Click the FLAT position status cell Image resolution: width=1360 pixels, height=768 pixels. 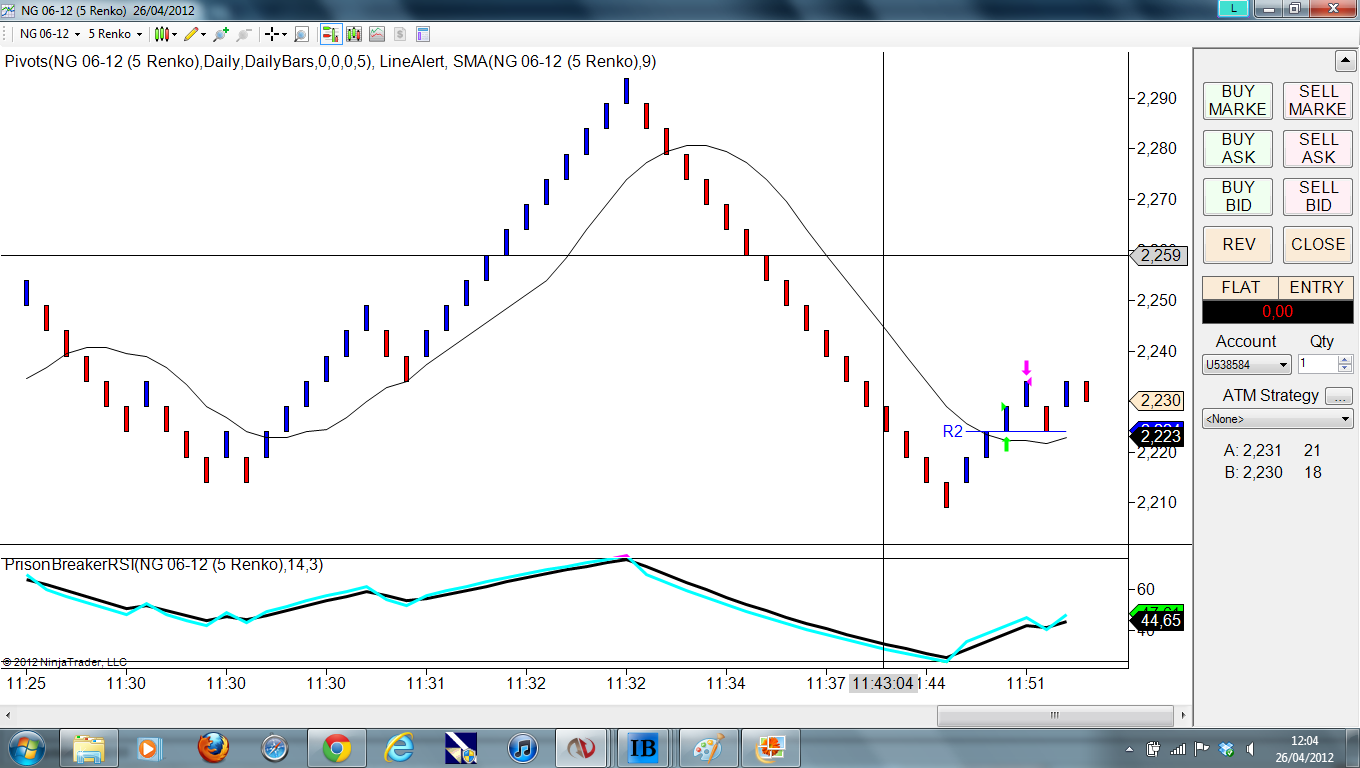(1240, 287)
